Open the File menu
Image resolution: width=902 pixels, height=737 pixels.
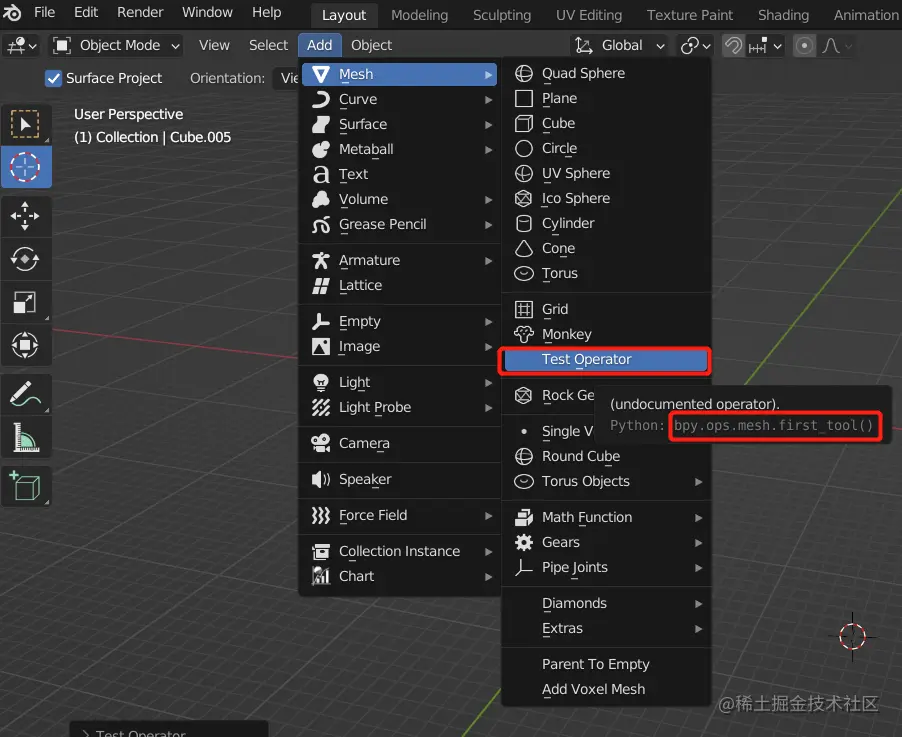click(44, 12)
